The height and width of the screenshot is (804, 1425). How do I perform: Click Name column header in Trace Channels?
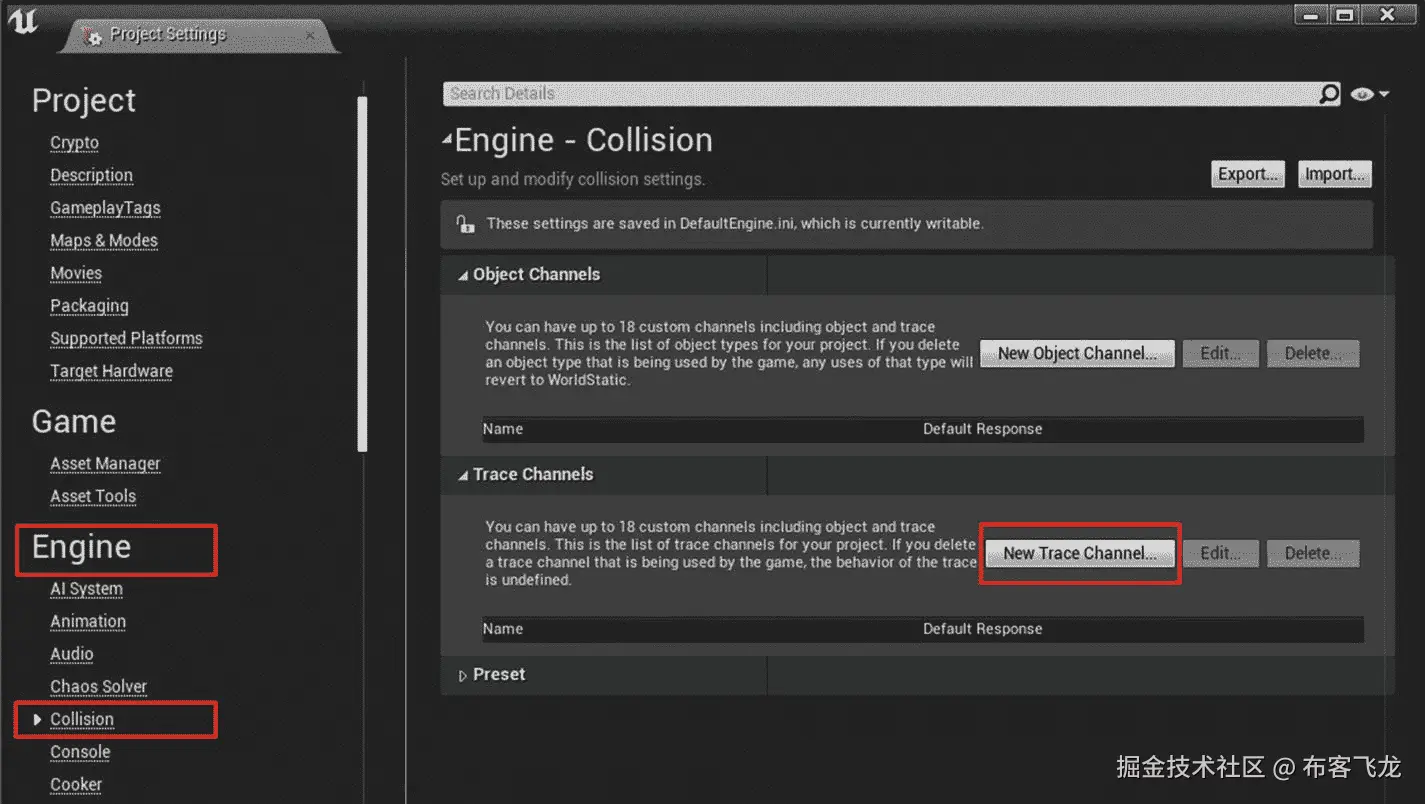coord(503,629)
